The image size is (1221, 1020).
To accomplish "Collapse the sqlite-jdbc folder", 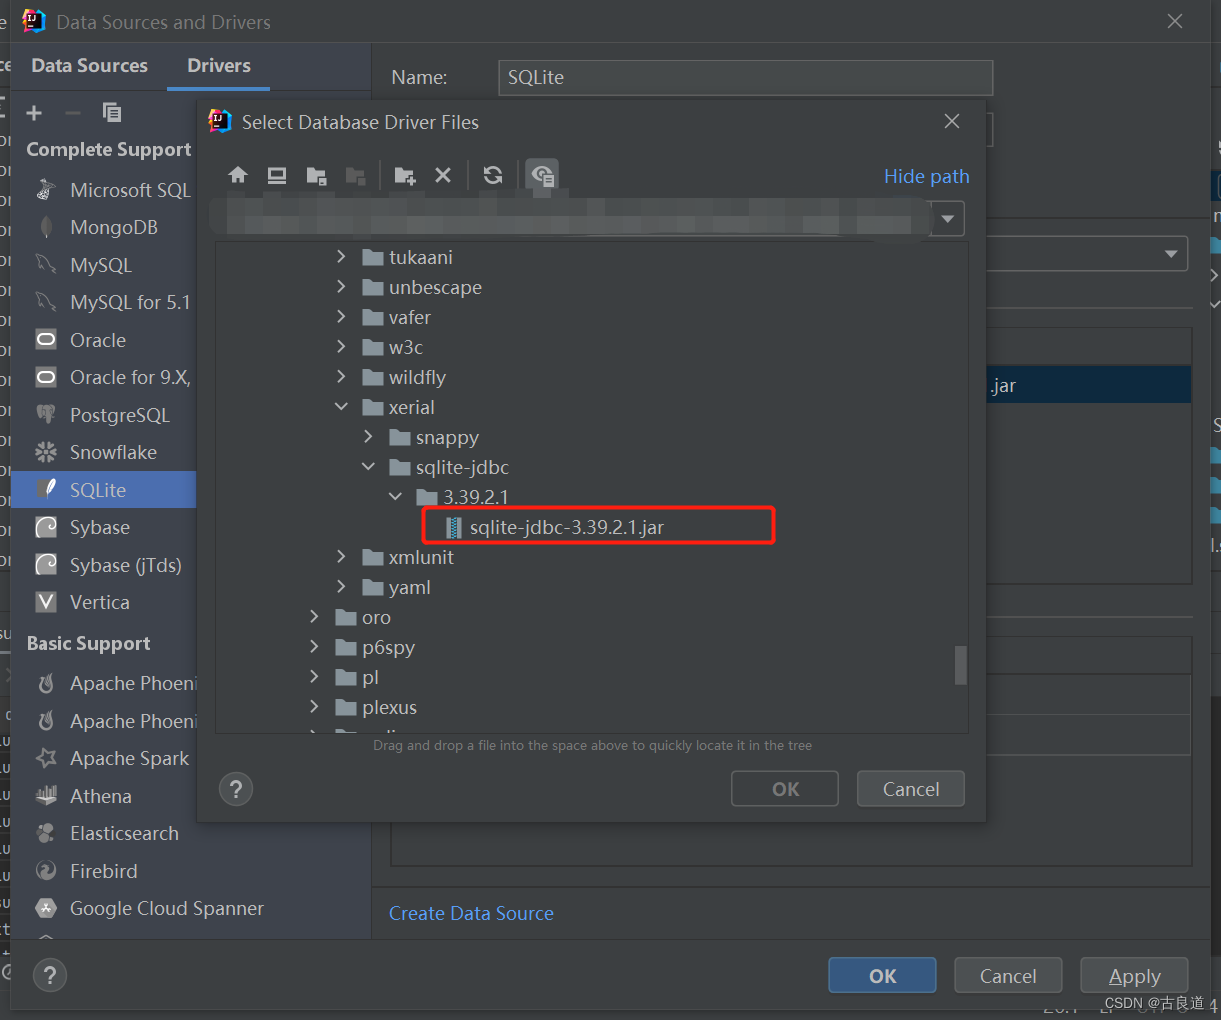I will pyautogui.click(x=368, y=467).
